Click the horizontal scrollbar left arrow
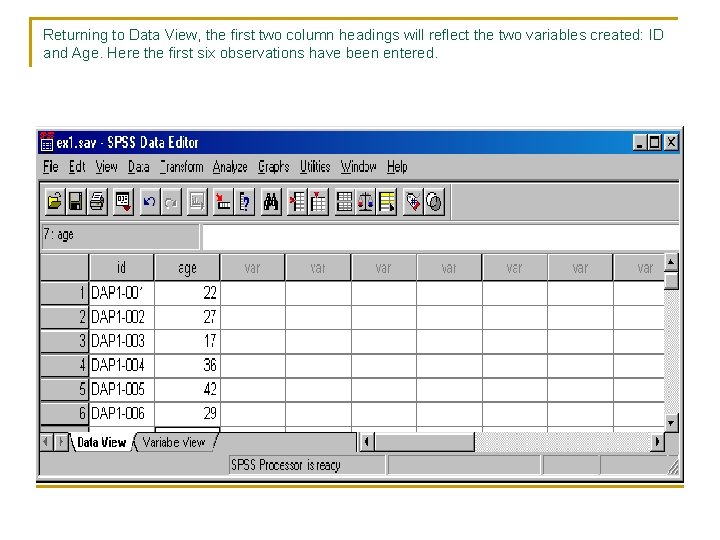Image resolution: width=720 pixels, height=540 pixels. 366,442
